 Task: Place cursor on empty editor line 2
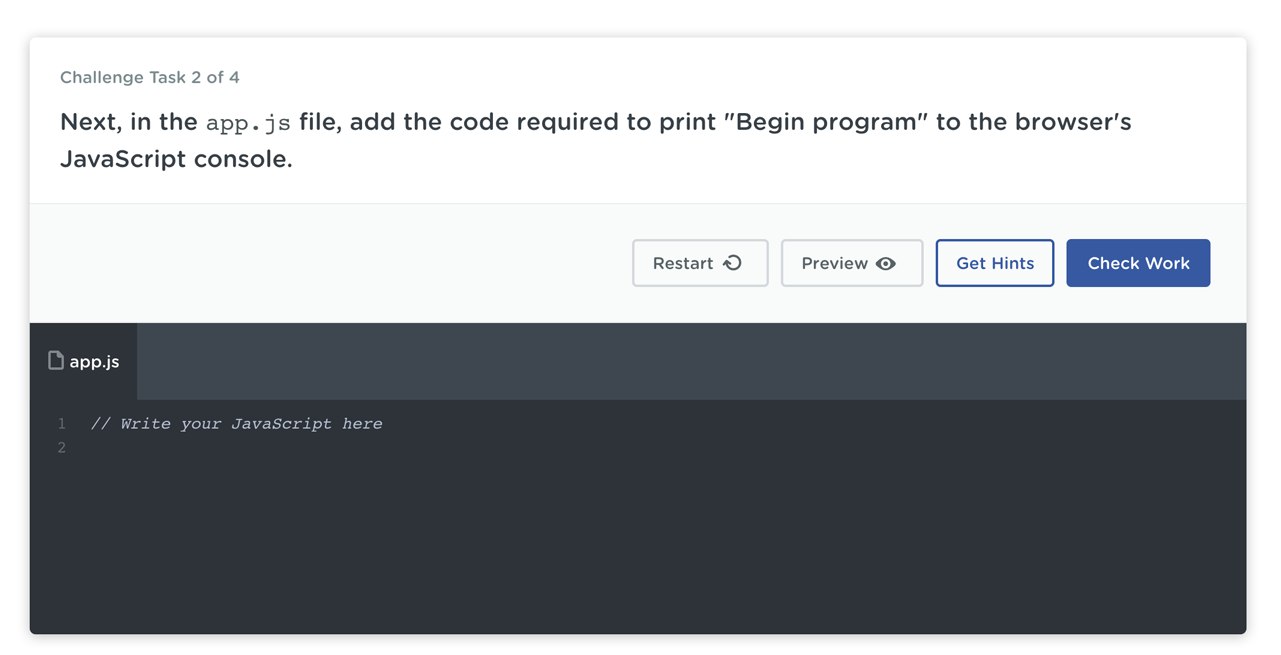(x=300, y=448)
